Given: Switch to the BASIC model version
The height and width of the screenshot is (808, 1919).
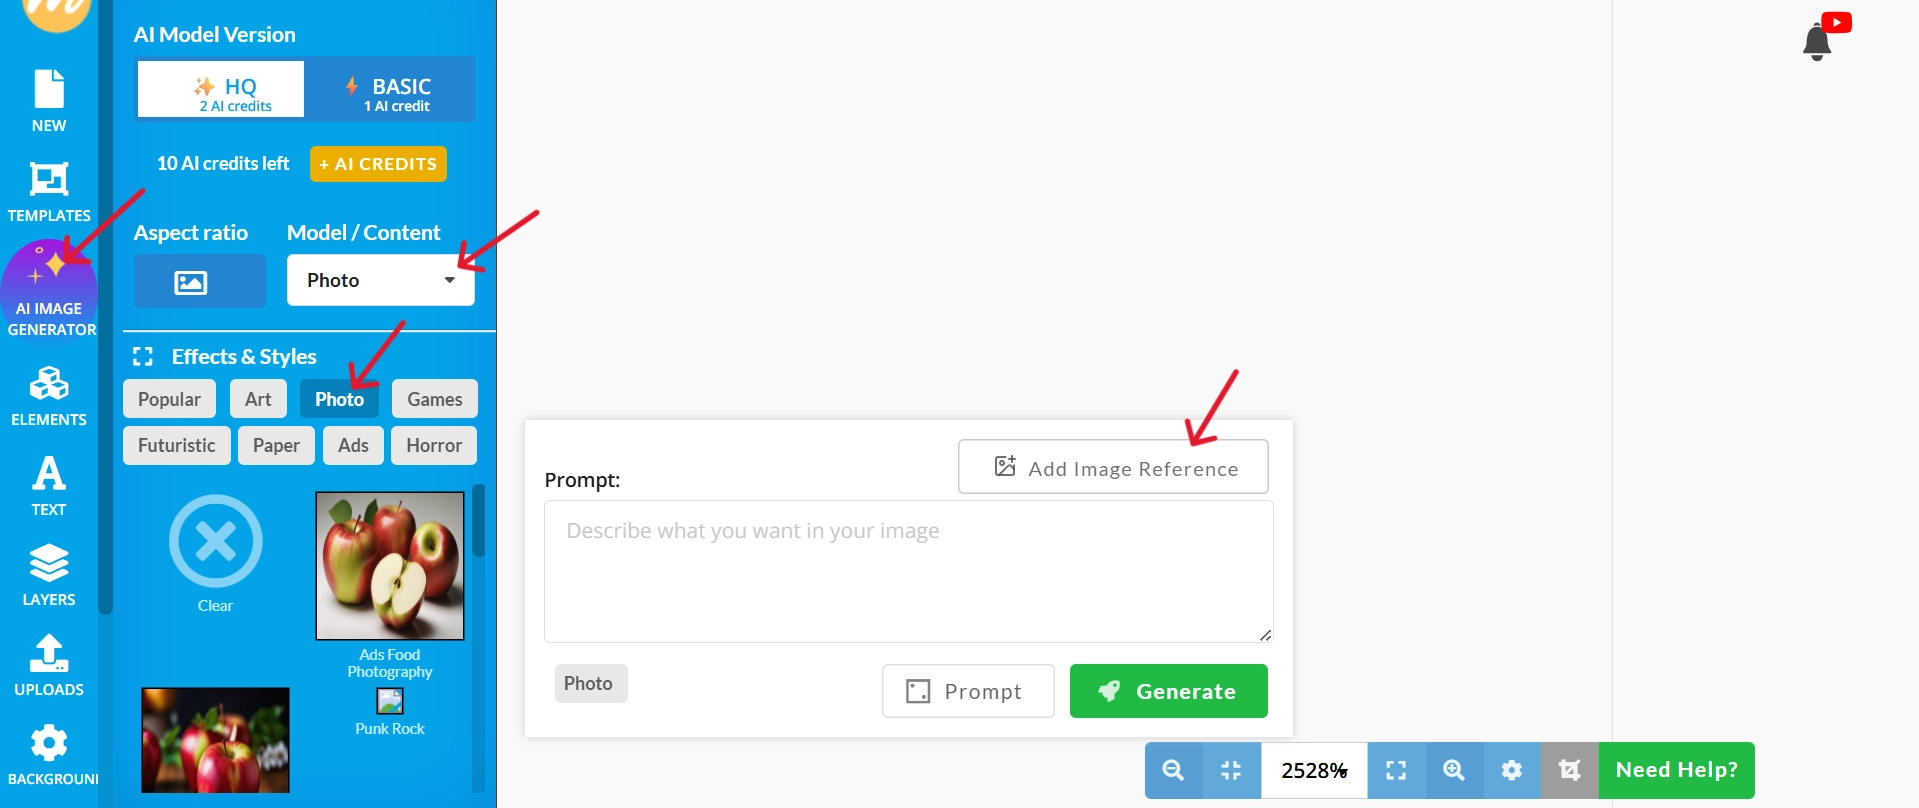Looking at the screenshot, I should click(390, 89).
